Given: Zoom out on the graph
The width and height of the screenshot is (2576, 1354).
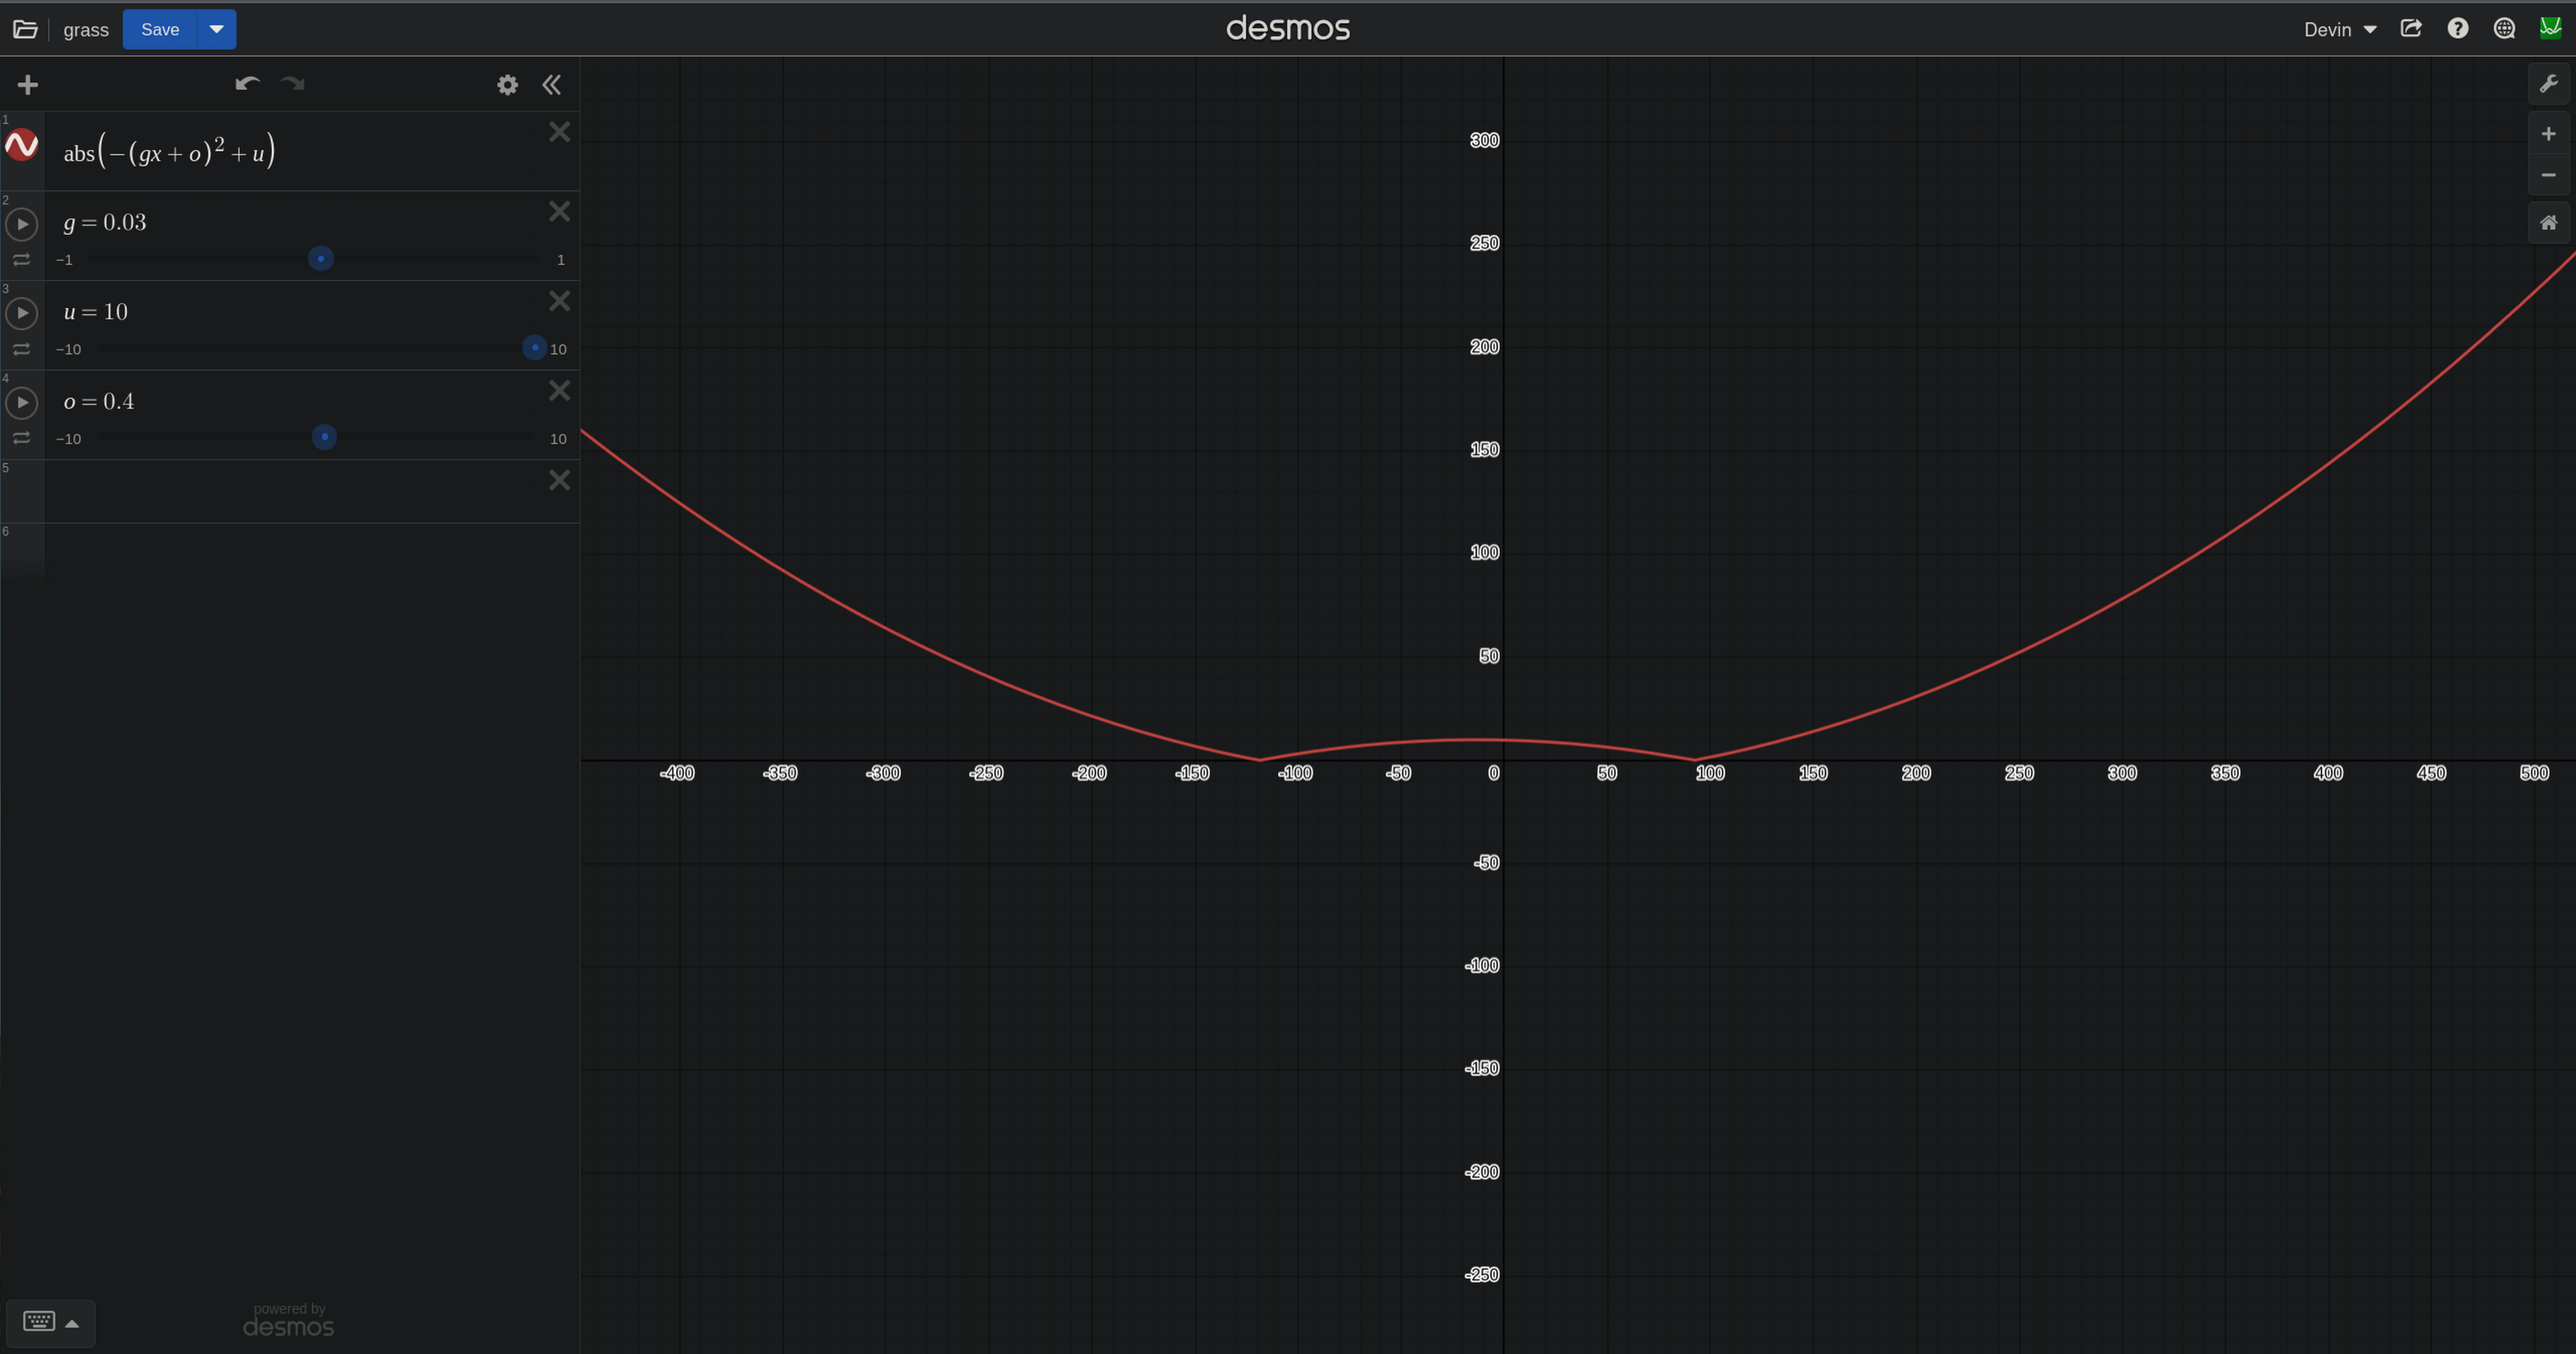Looking at the screenshot, I should (x=2548, y=175).
